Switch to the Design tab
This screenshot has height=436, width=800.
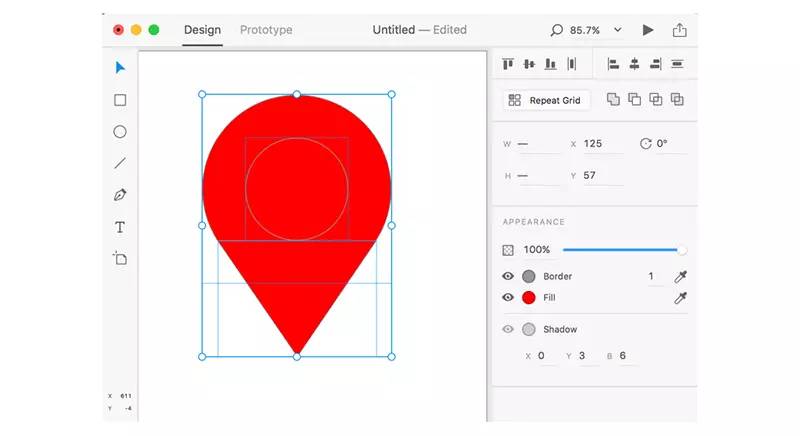click(x=202, y=30)
